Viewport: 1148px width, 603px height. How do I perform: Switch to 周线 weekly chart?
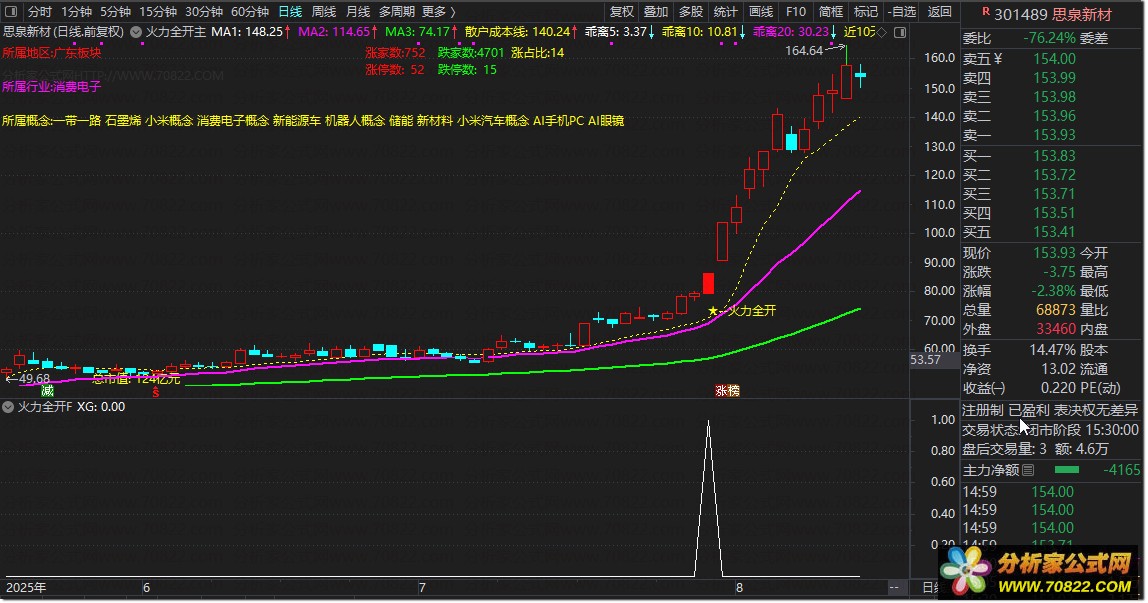click(x=324, y=12)
